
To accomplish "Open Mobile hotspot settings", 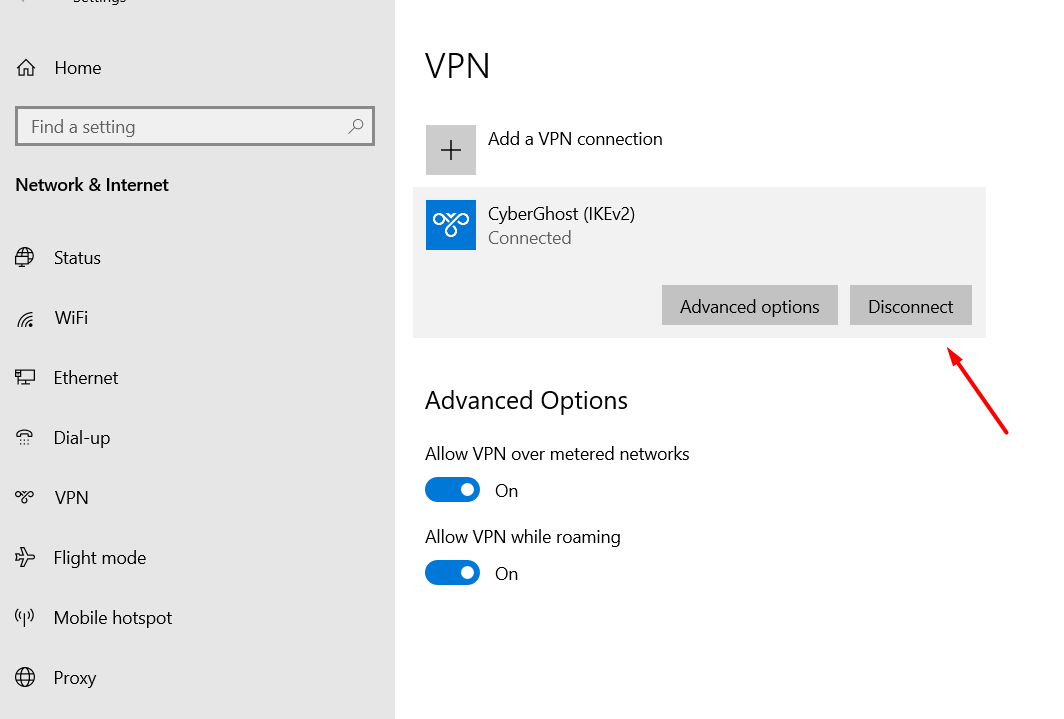I will tap(112, 618).
